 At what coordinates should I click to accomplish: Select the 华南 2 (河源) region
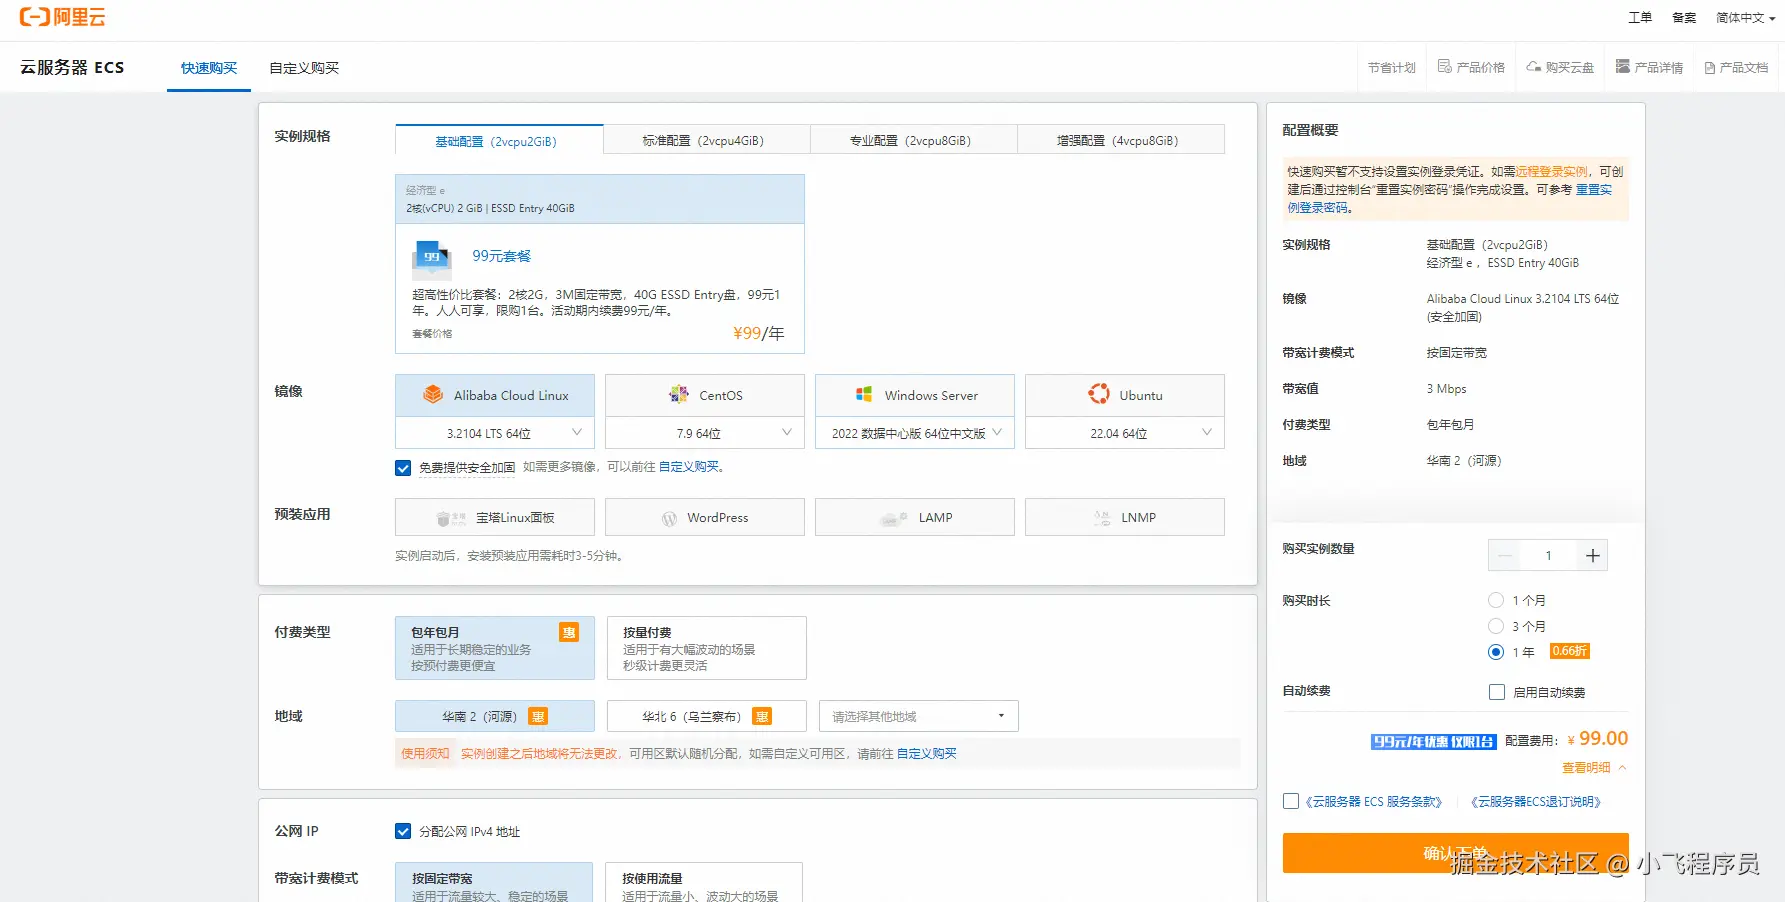tap(495, 716)
